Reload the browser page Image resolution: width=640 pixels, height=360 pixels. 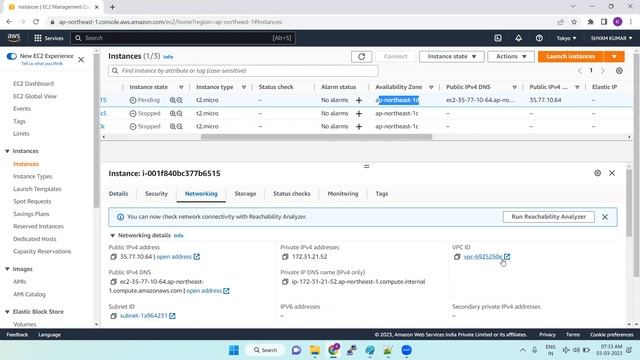pyautogui.click(x=36, y=22)
